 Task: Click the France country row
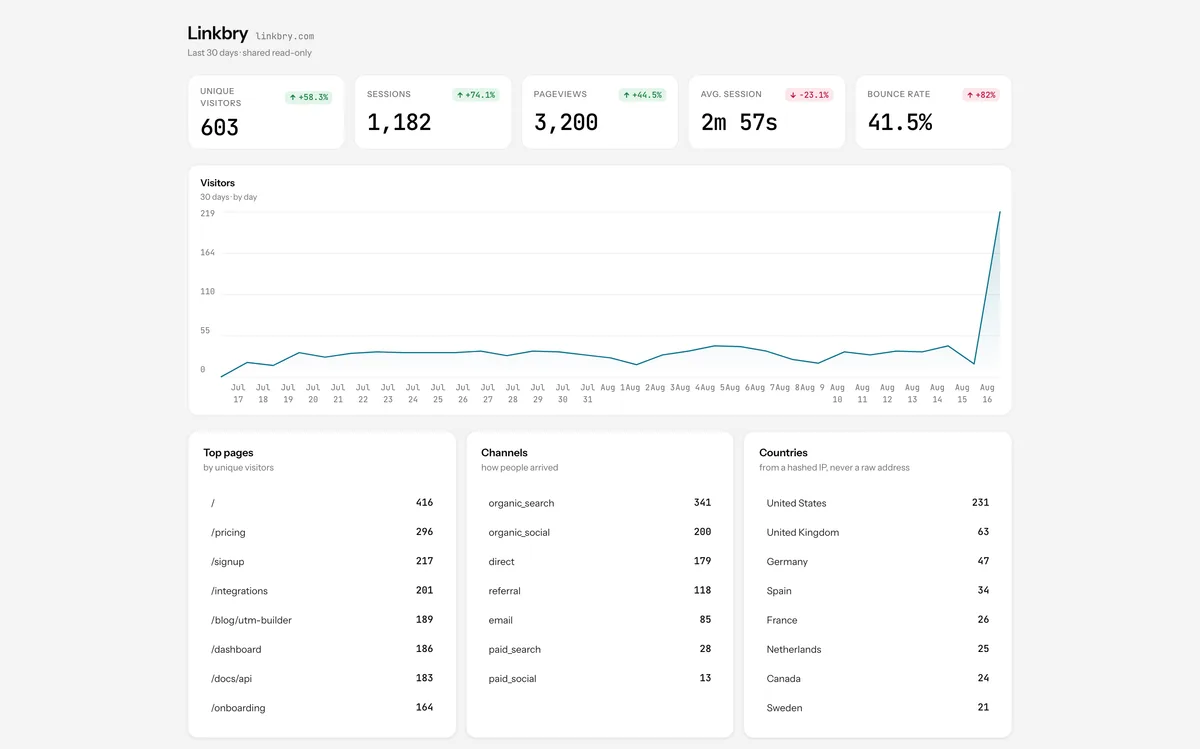[x=878, y=620]
